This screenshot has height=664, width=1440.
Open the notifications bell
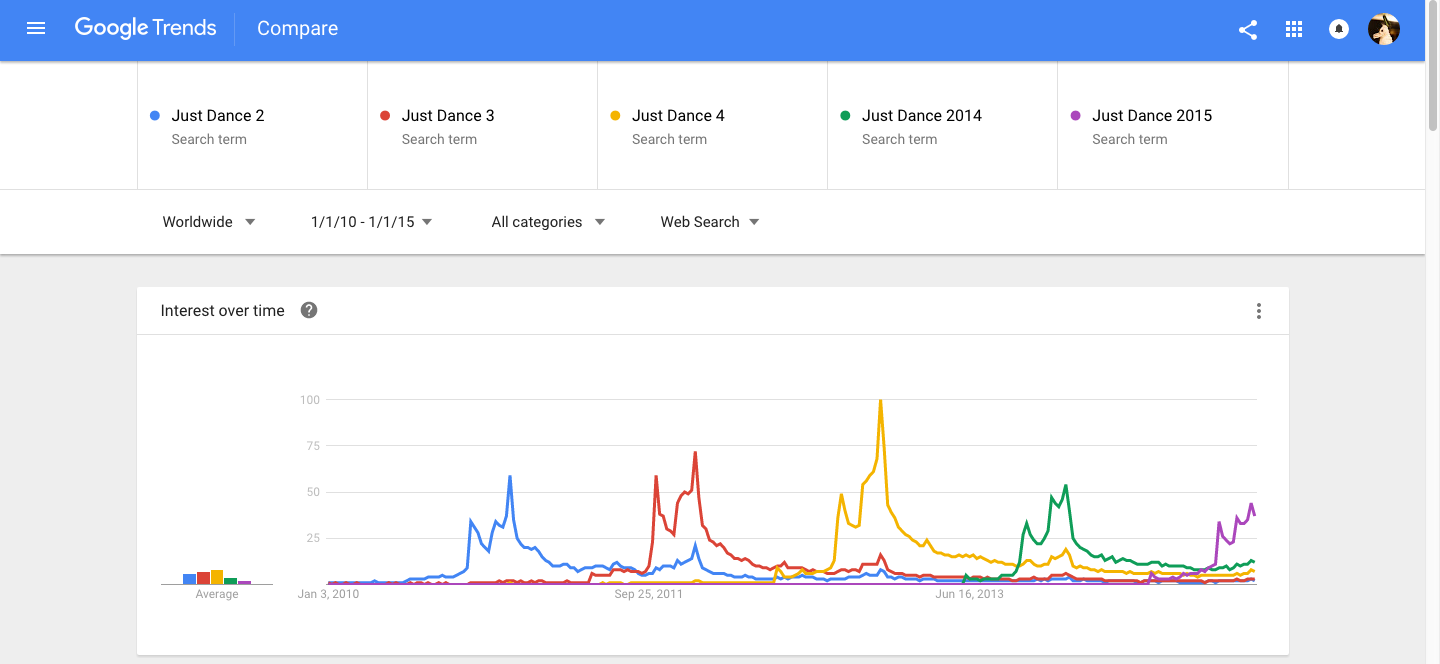[1339, 30]
